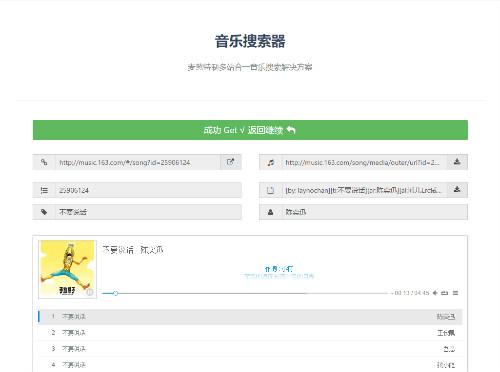Select the song ID field 25906124
Viewport: 500px width, 372px height.
[148, 190]
